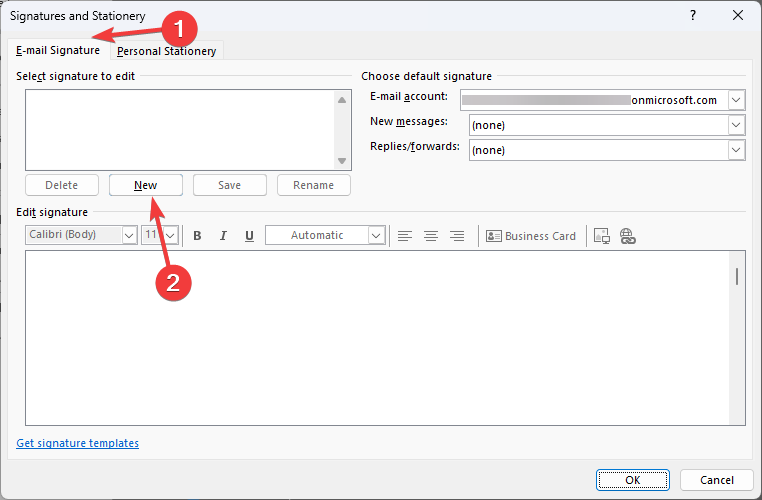The width and height of the screenshot is (762, 500).
Task: Open the Calibri (Body) font dropdown
Action: click(x=129, y=236)
